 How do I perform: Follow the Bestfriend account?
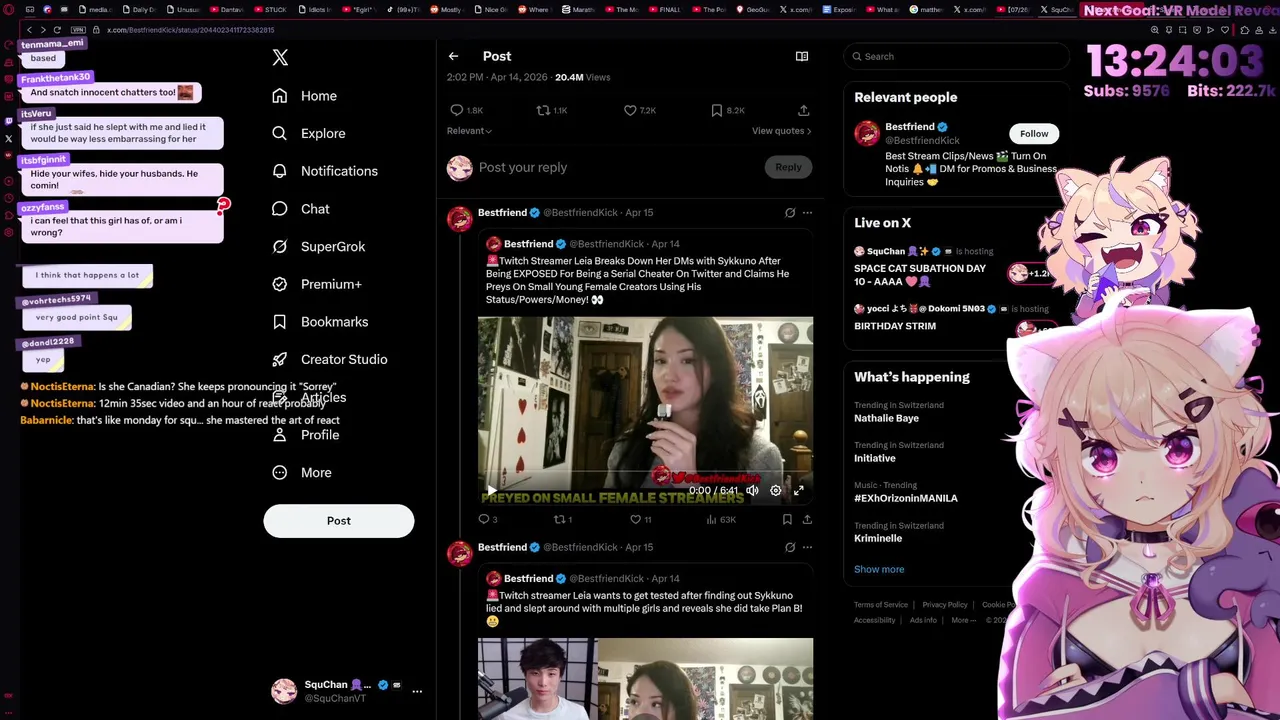pyautogui.click(x=1034, y=134)
